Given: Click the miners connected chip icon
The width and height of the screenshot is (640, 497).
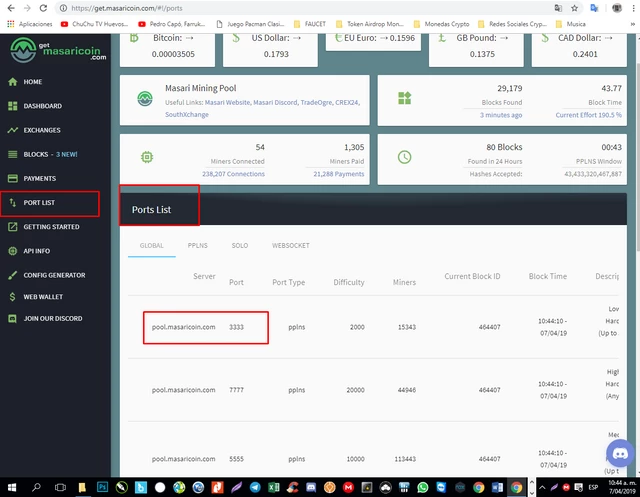Looking at the screenshot, I should 147,157.
